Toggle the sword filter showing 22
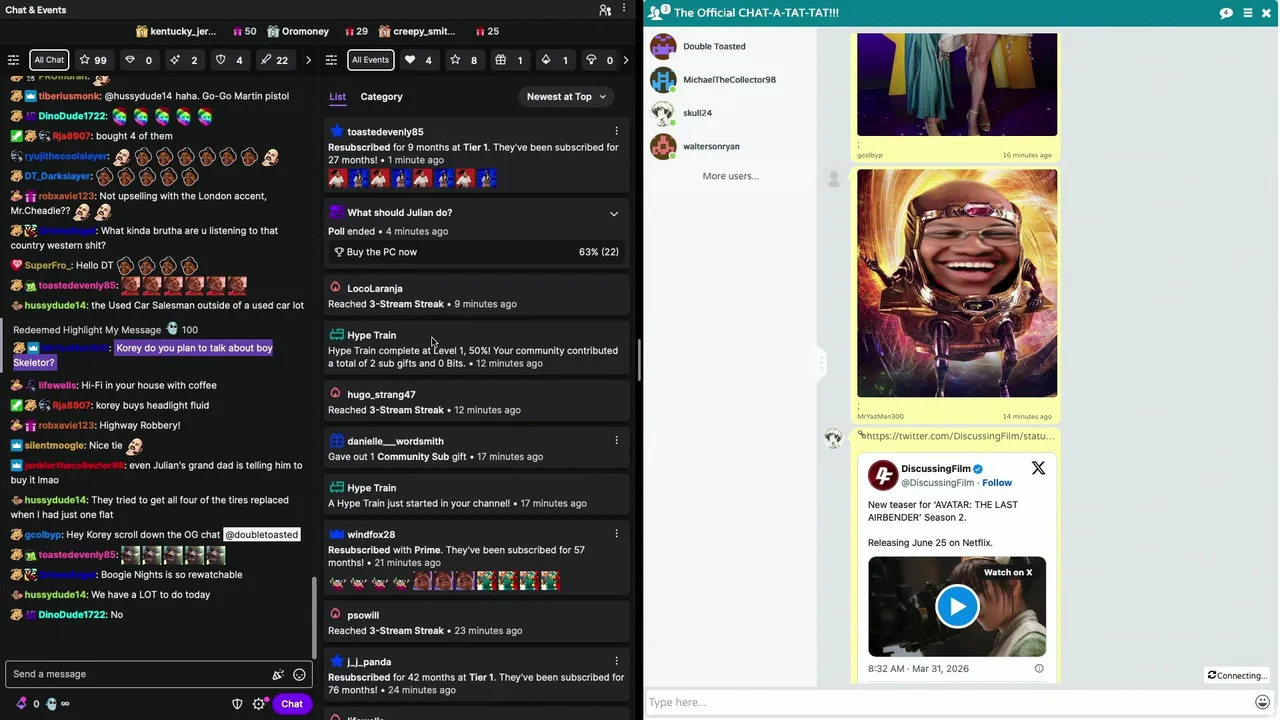The width and height of the screenshot is (1280, 720). (x=274, y=60)
